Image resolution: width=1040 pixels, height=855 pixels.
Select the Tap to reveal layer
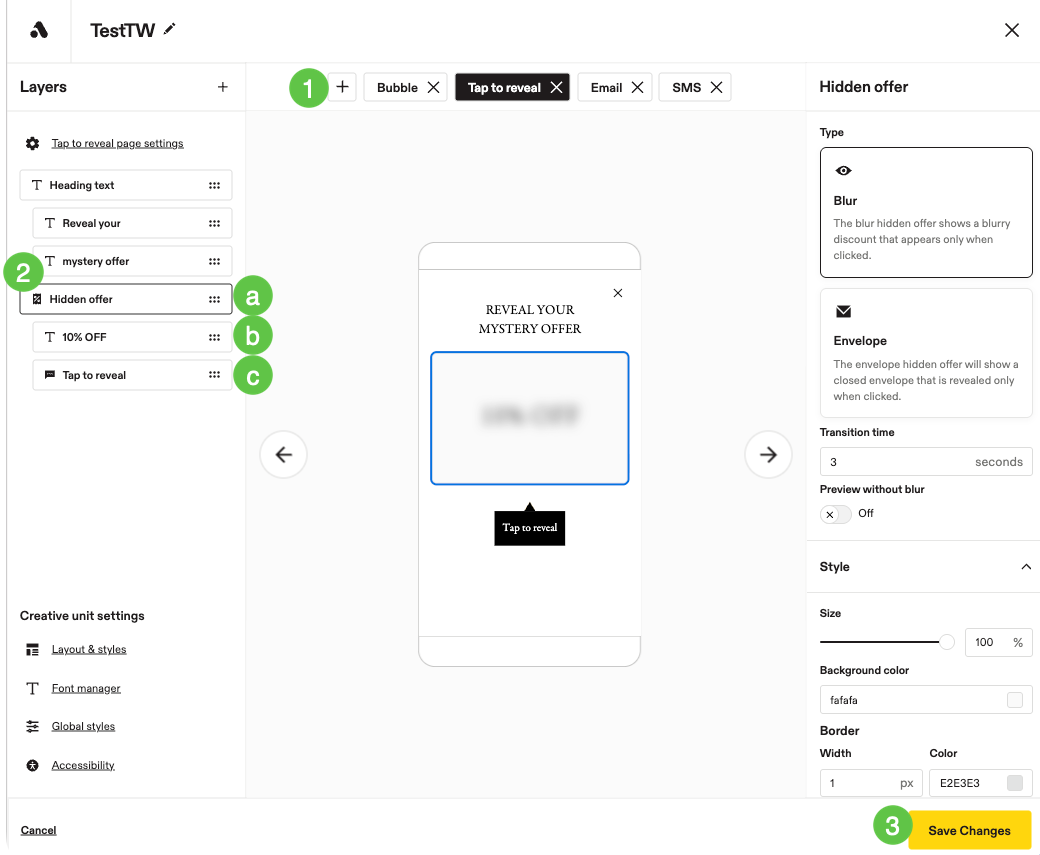133,375
